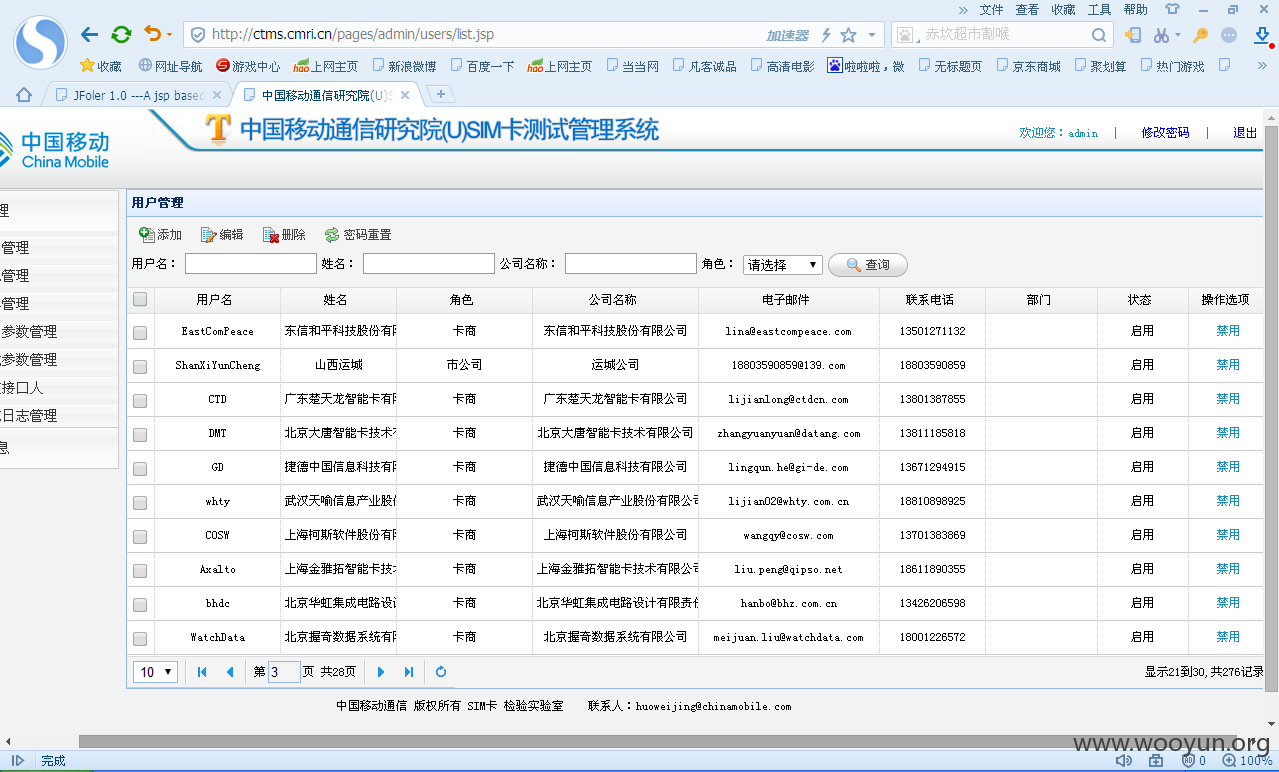
Task: Open the 收藏 menu in menu bar
Action: click(1063, 9)
